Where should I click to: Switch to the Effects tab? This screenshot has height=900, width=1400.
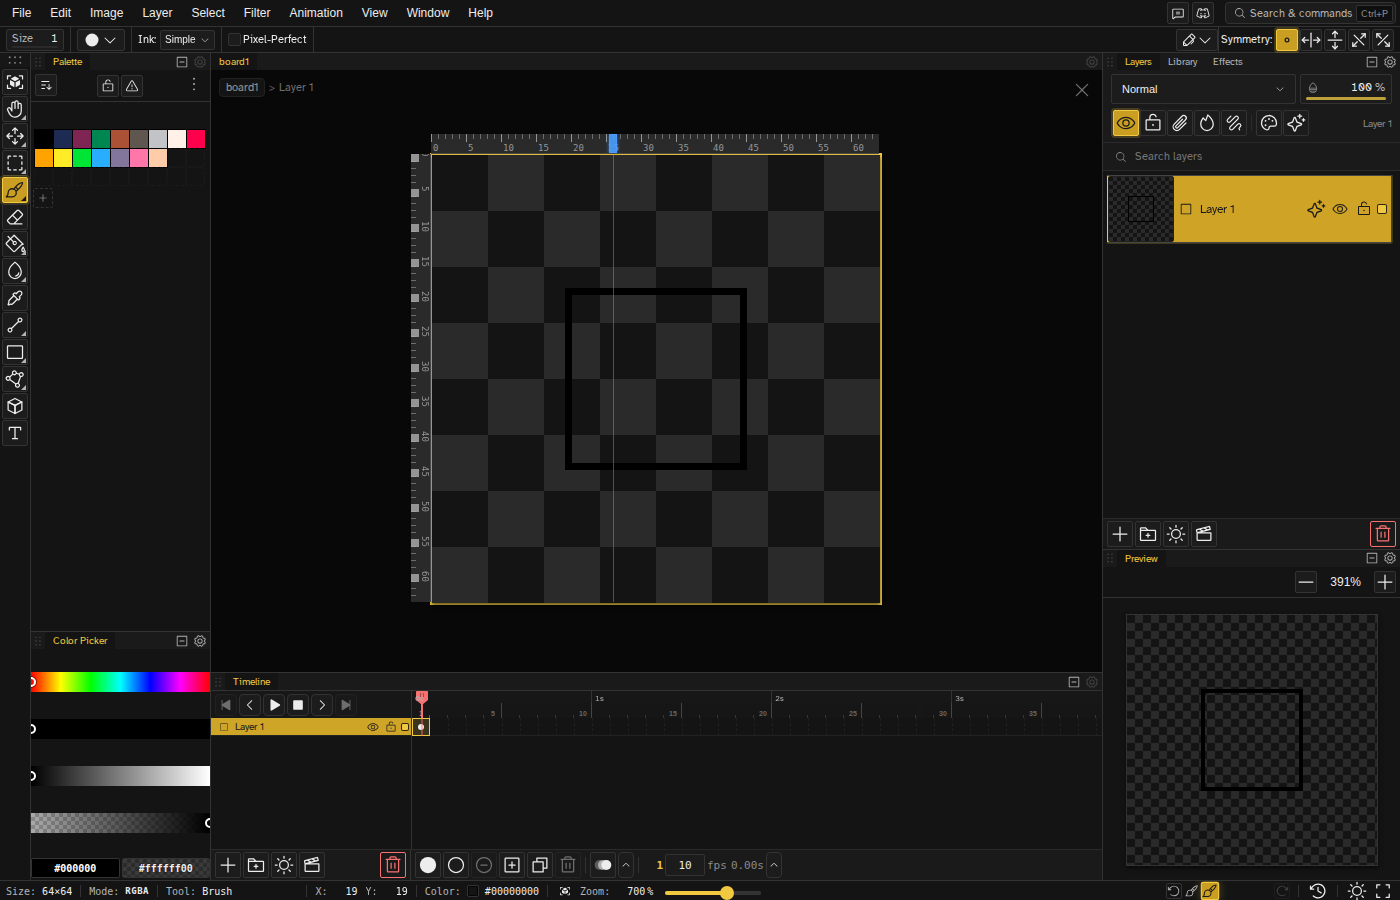tap(1227, 62)
